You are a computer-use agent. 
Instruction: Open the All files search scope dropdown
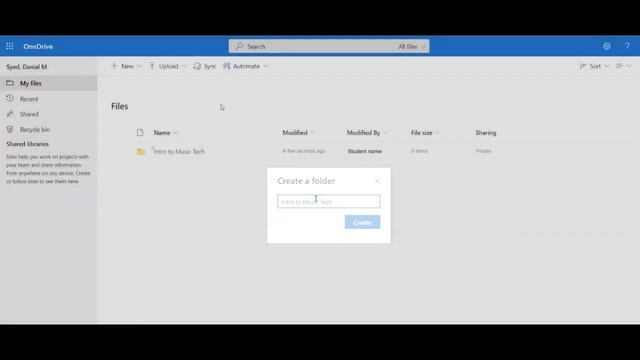pyautogui.click(x=411, y=47)
